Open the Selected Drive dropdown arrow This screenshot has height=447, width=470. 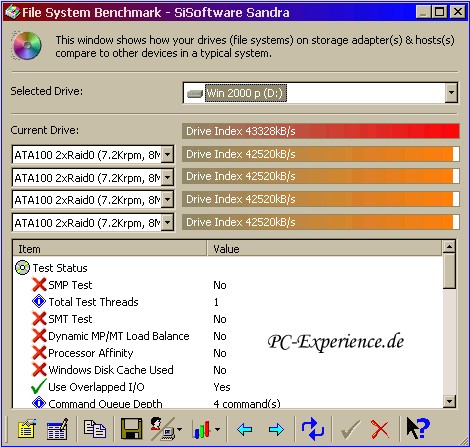click(x=451, y=93)
